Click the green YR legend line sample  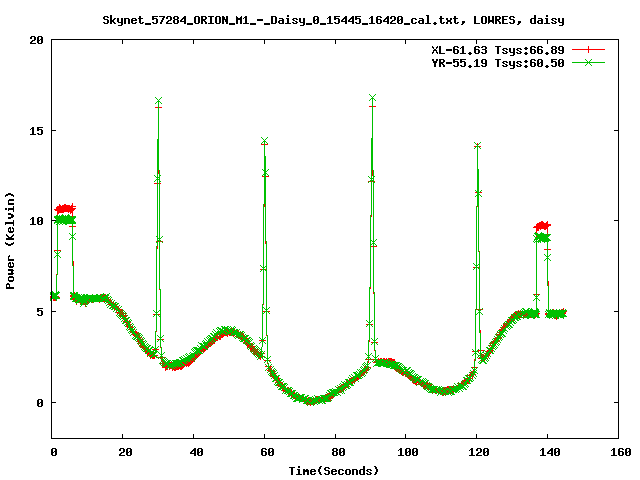(588, 62)
